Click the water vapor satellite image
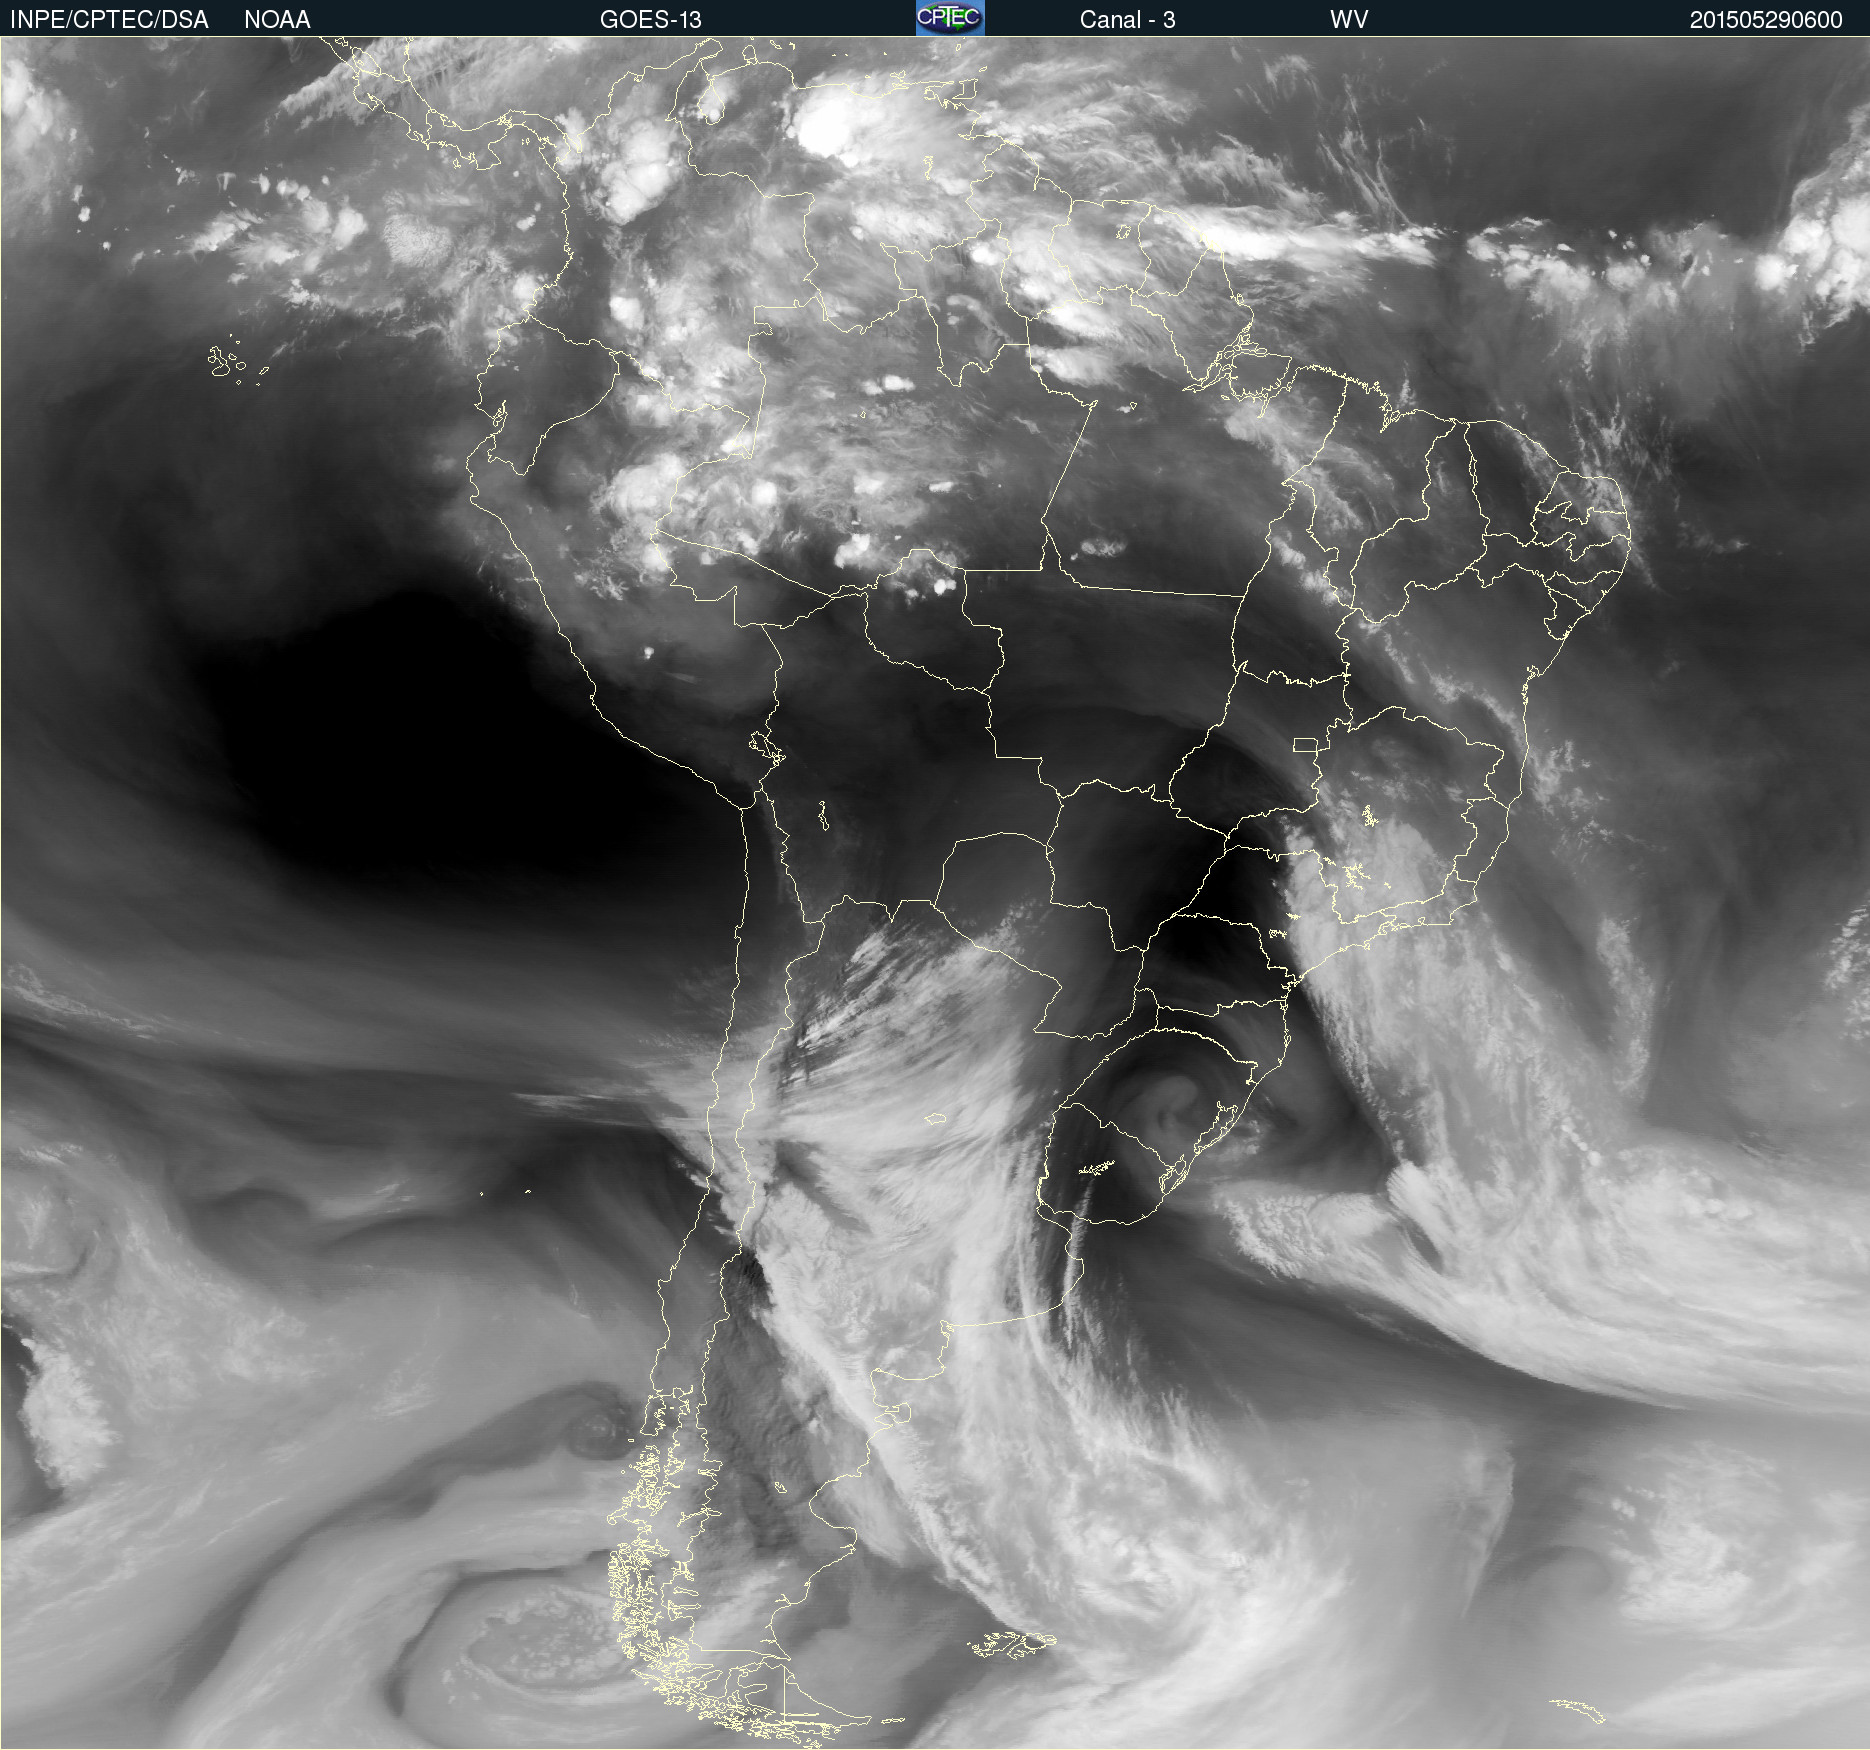This screenshot has height=1750, width=1870. point(935,893)
